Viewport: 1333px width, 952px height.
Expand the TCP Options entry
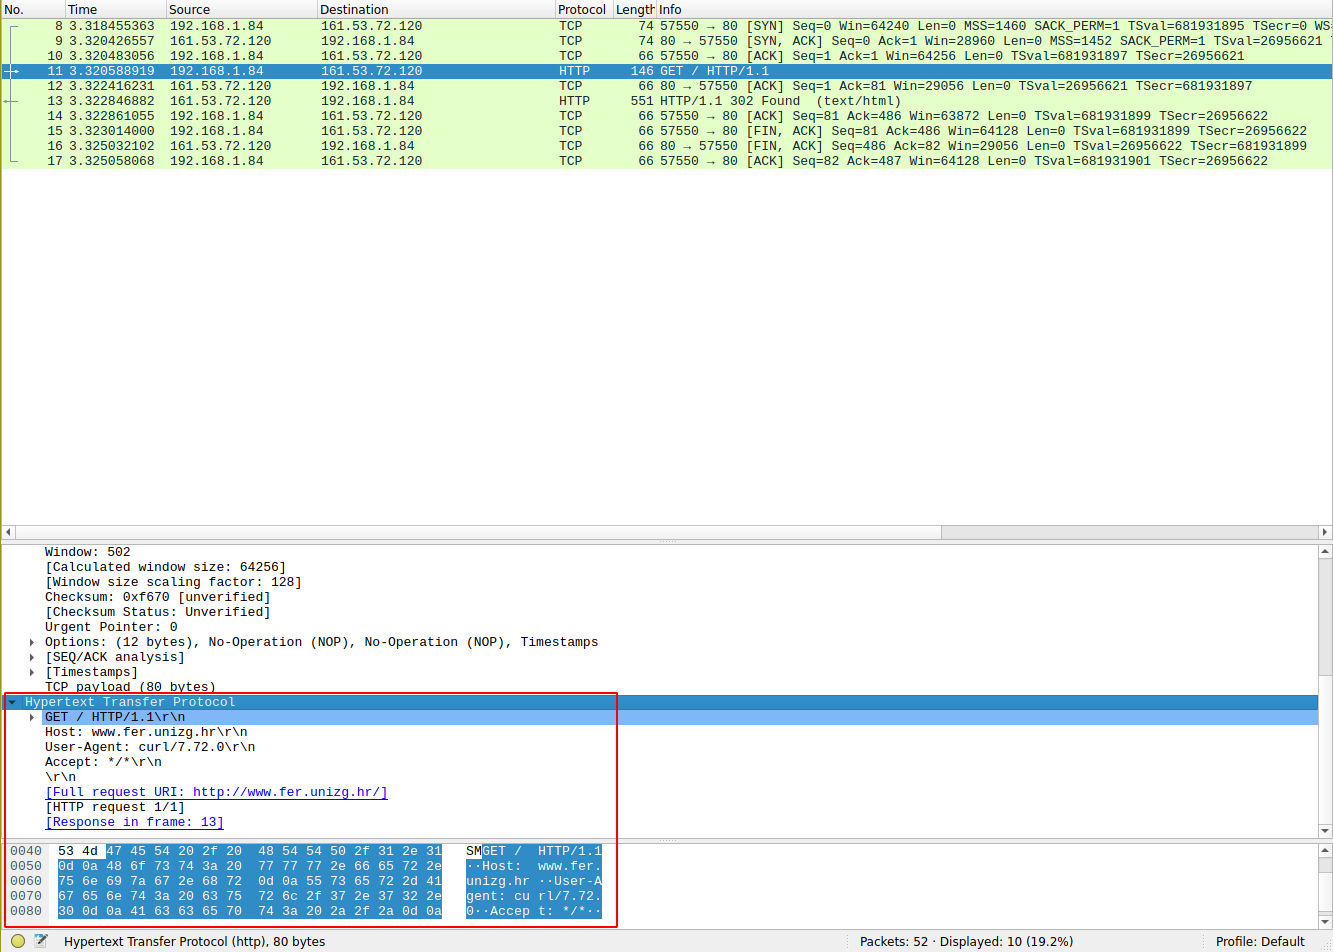(x=32, y=642)
